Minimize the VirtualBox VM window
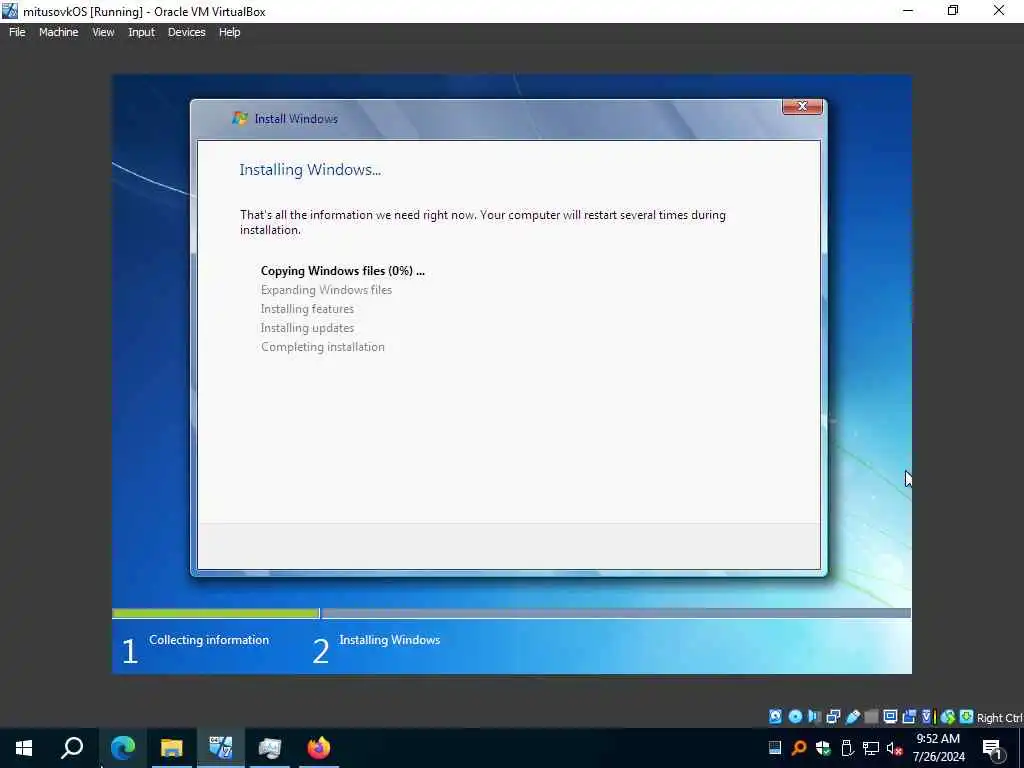Viewport: 1024px width, 768px height. click(908, 11)
